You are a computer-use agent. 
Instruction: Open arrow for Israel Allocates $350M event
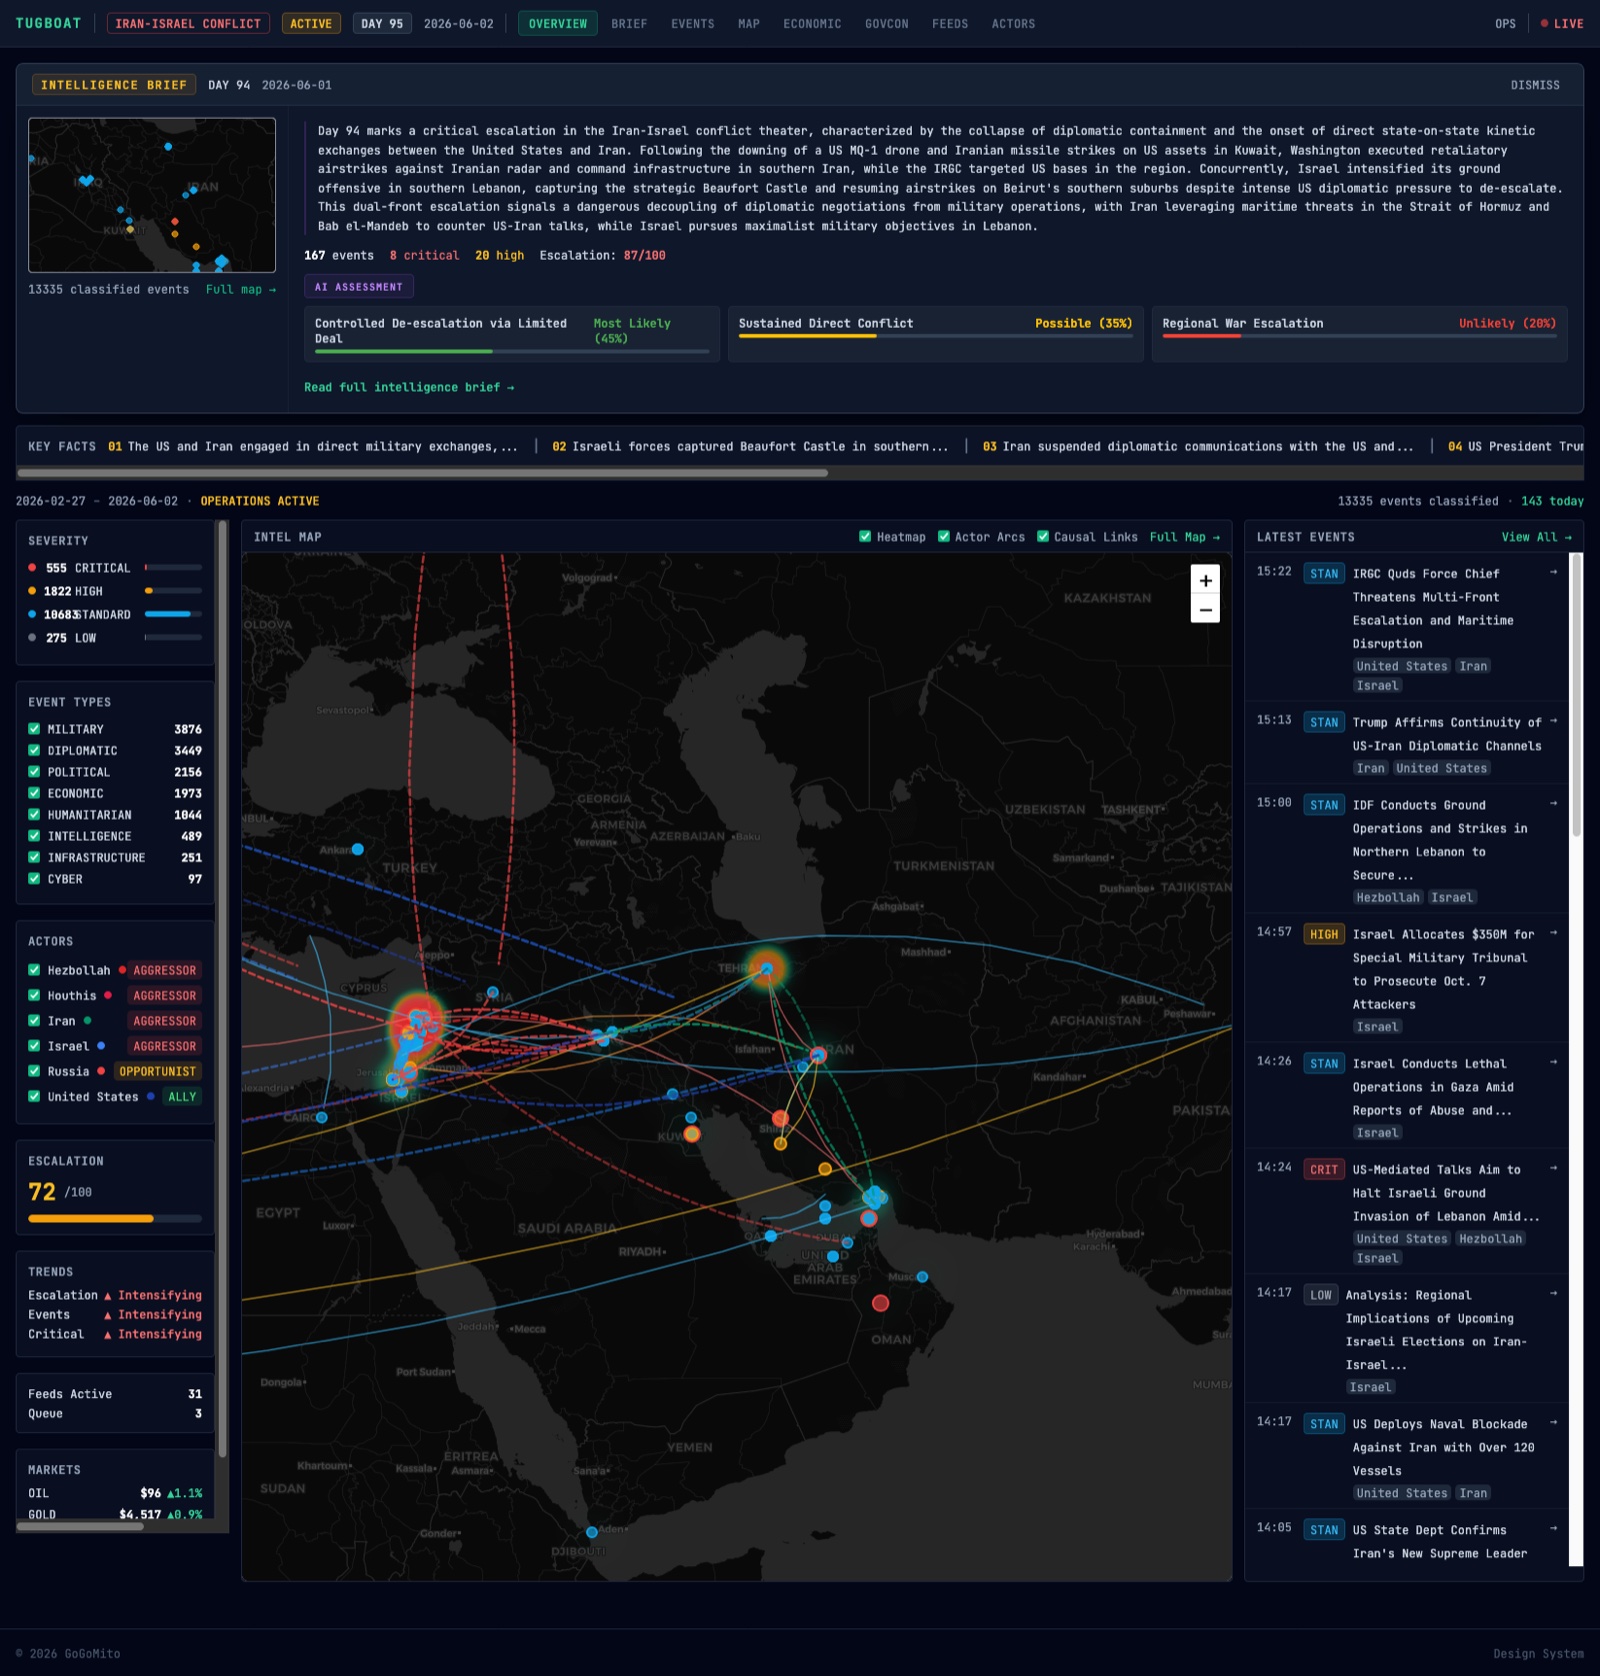pyautogui.click(x=1554, y=934)
